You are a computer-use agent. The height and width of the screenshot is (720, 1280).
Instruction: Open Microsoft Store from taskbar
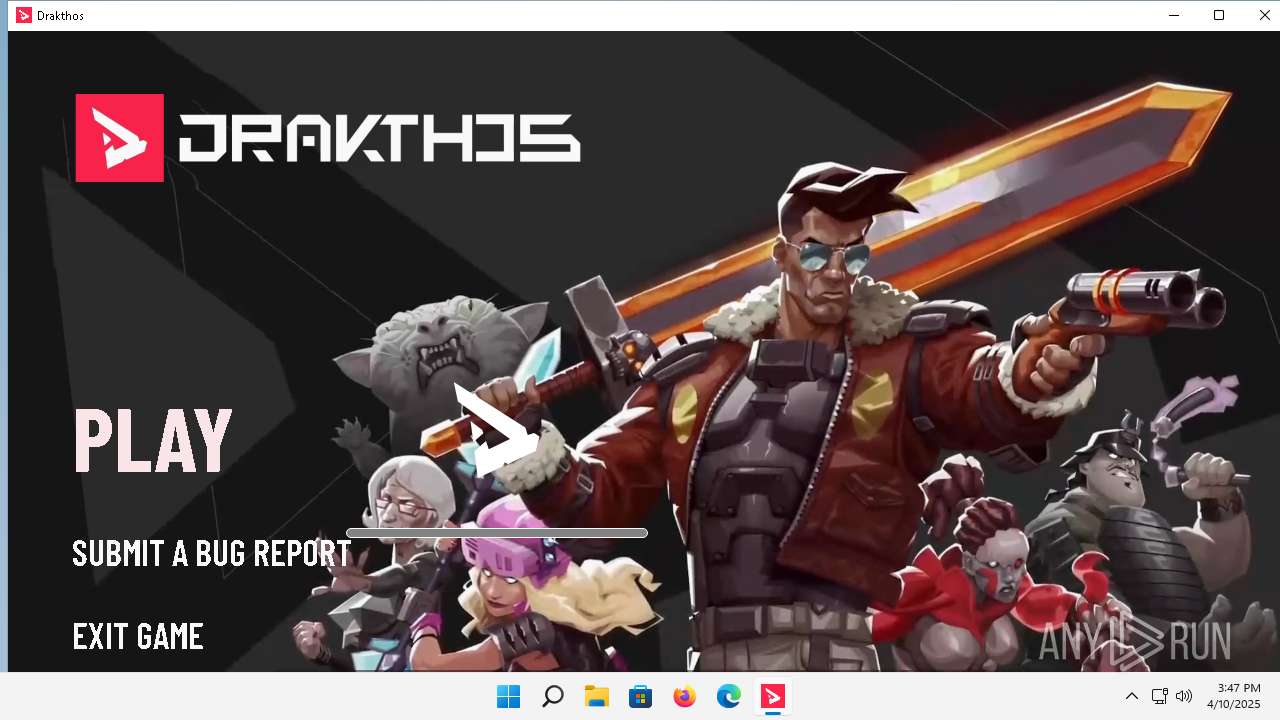coord(641,696)
